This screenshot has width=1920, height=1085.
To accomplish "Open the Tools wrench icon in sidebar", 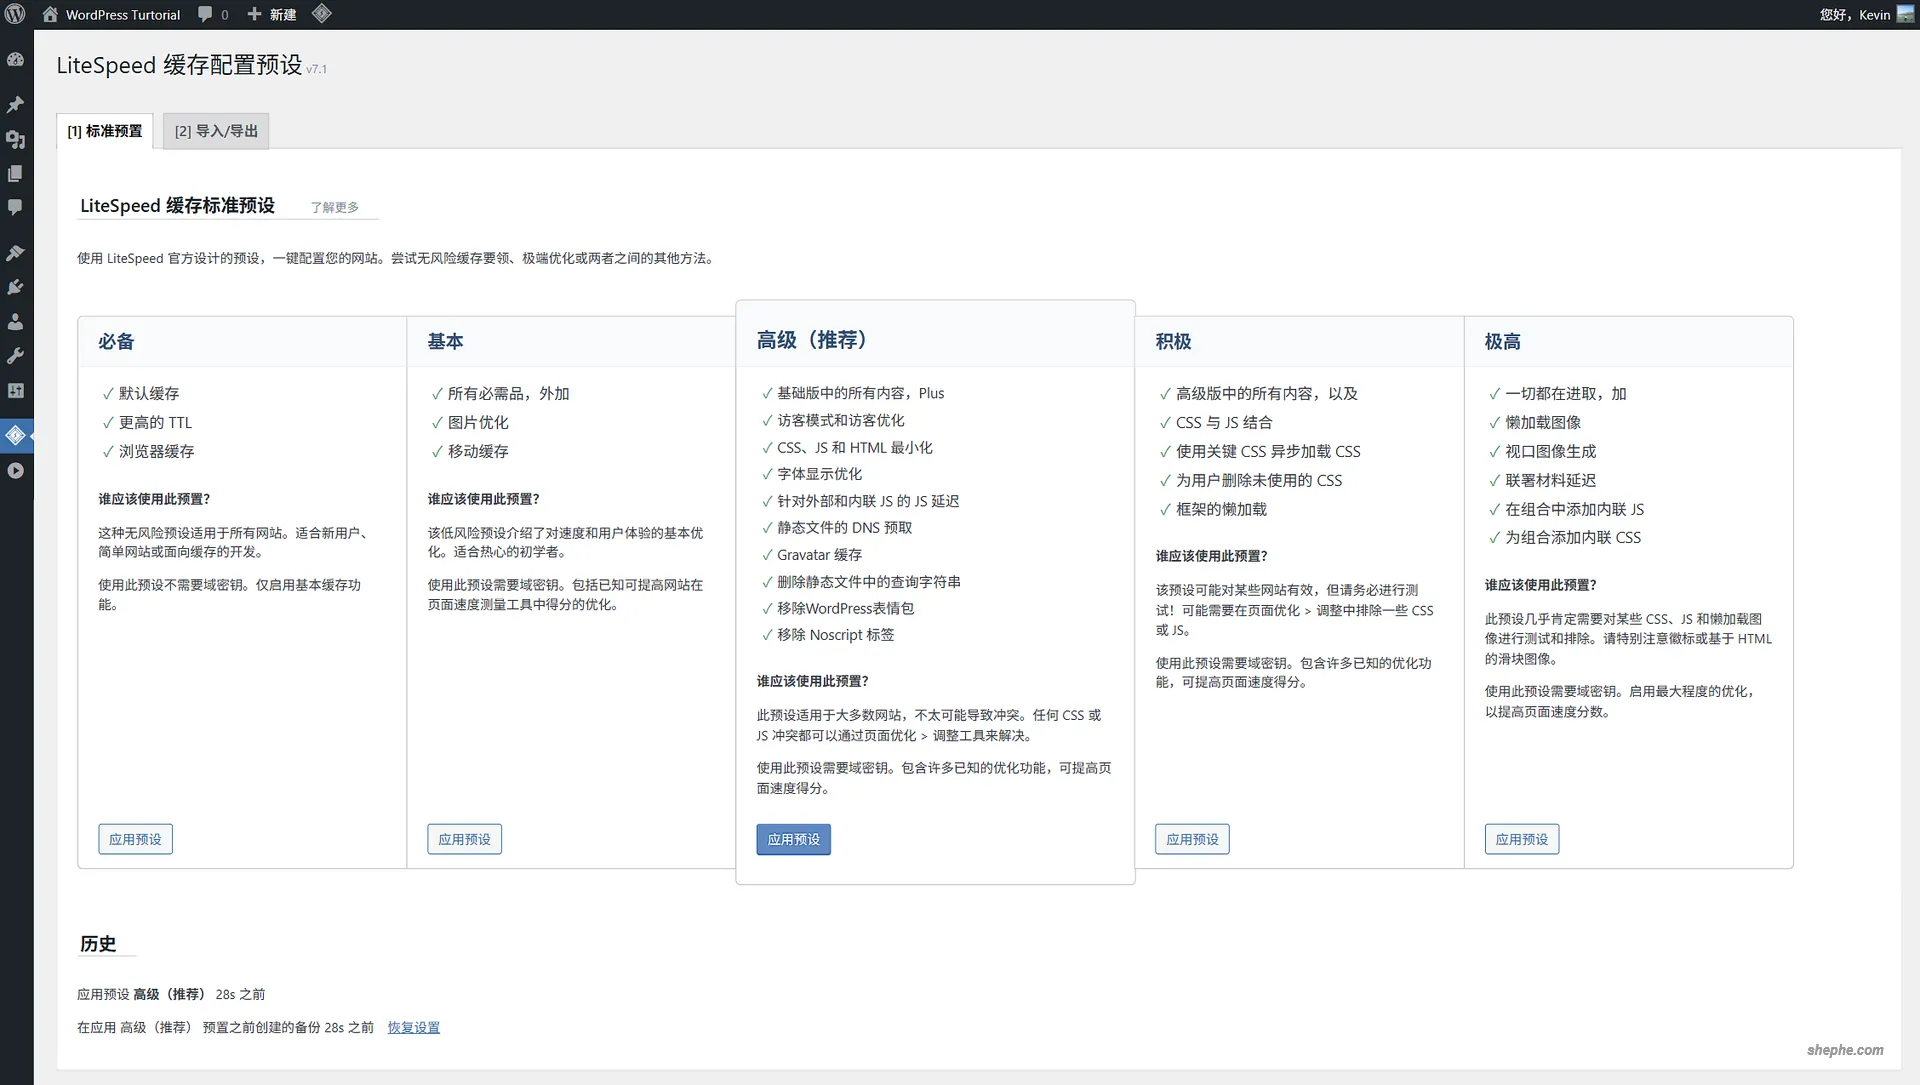I will point(16,356).
